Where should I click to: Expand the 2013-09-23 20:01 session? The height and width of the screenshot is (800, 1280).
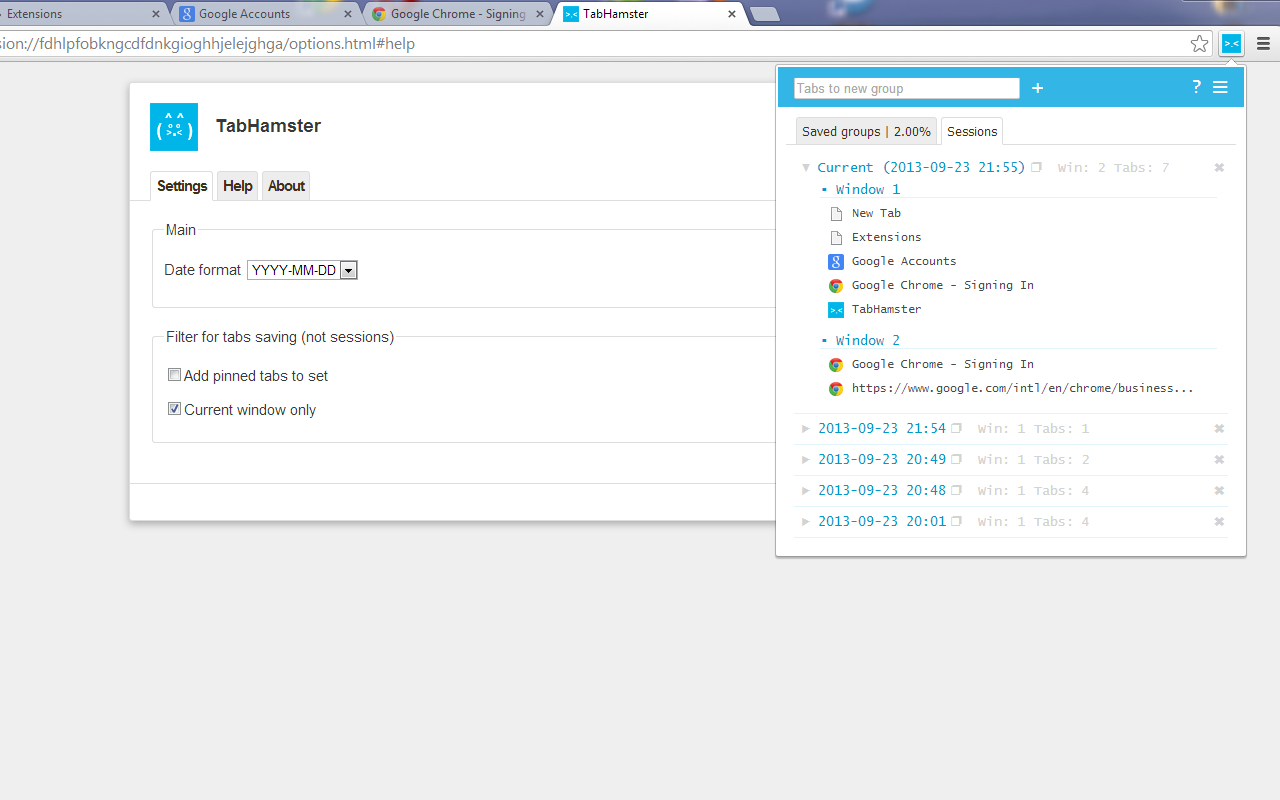coord(806,522)
